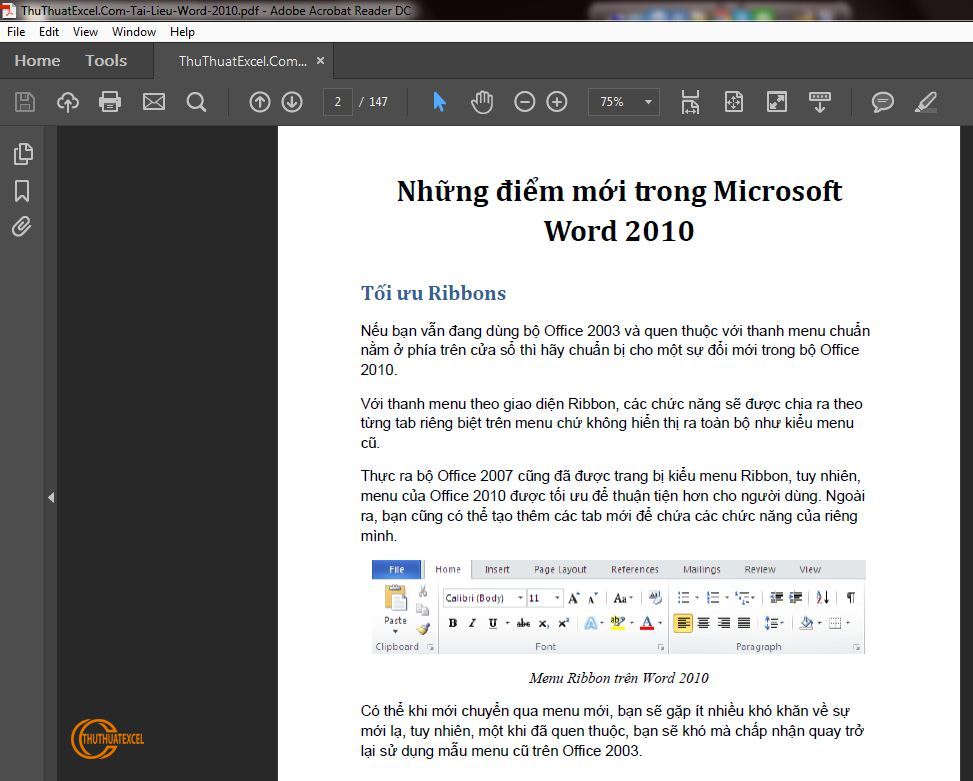973x781 pixels.
Task: Click the Save file icon
Action: pos(25,102)
